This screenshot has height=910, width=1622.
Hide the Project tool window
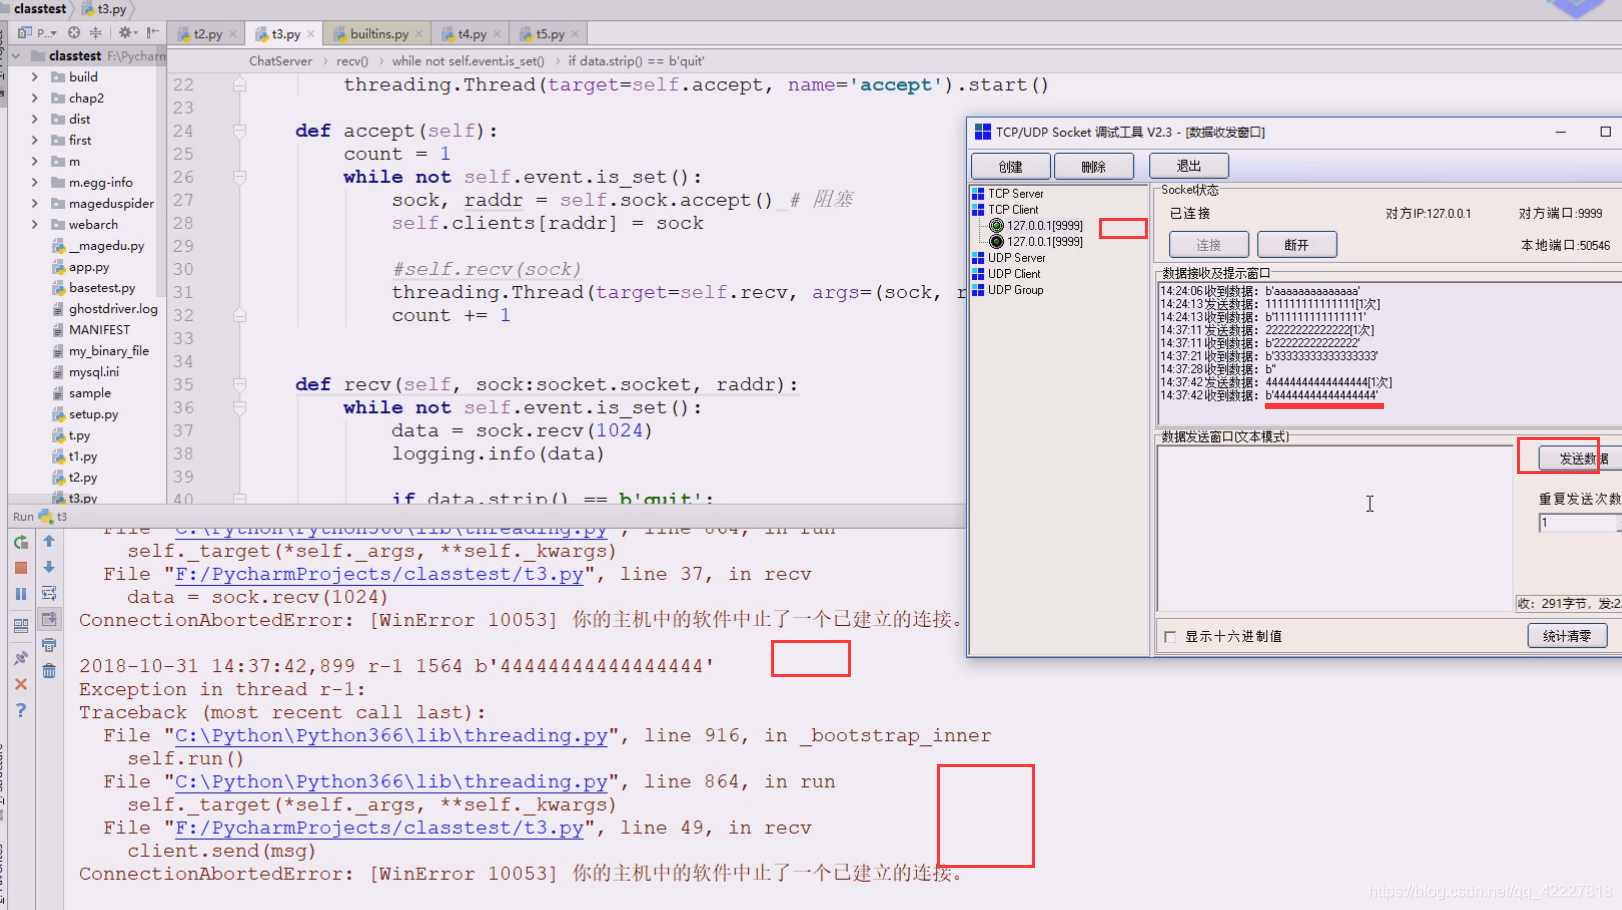152,33
